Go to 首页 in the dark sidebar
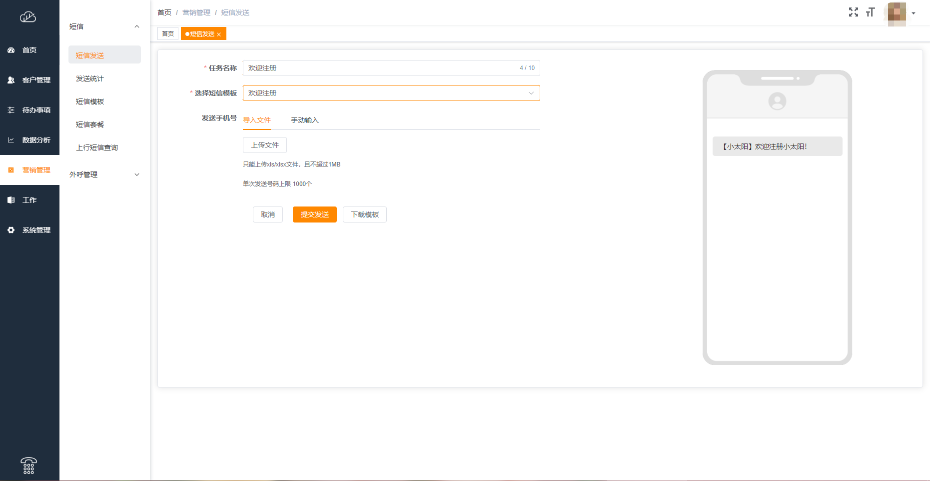This screenshot has width=930, height=481. (29, 49)
